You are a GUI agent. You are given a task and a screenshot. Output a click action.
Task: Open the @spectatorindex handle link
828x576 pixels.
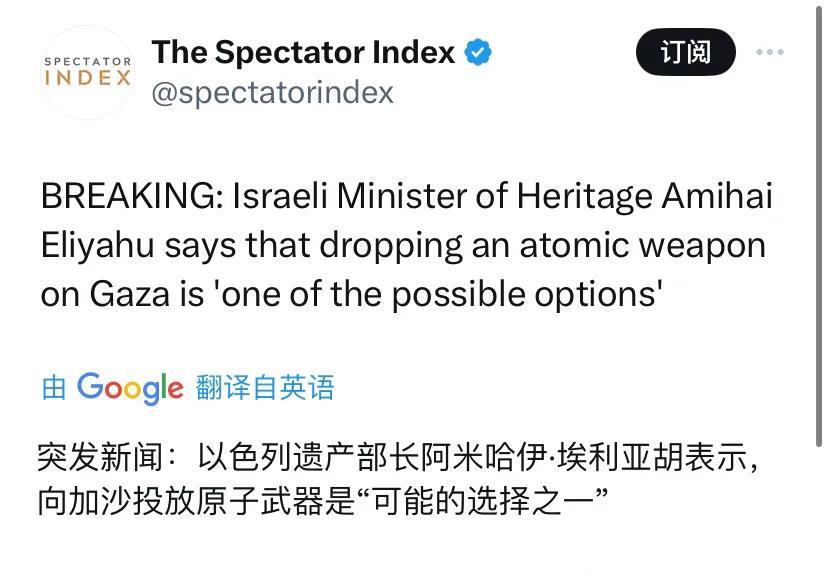tap(272, 93)
